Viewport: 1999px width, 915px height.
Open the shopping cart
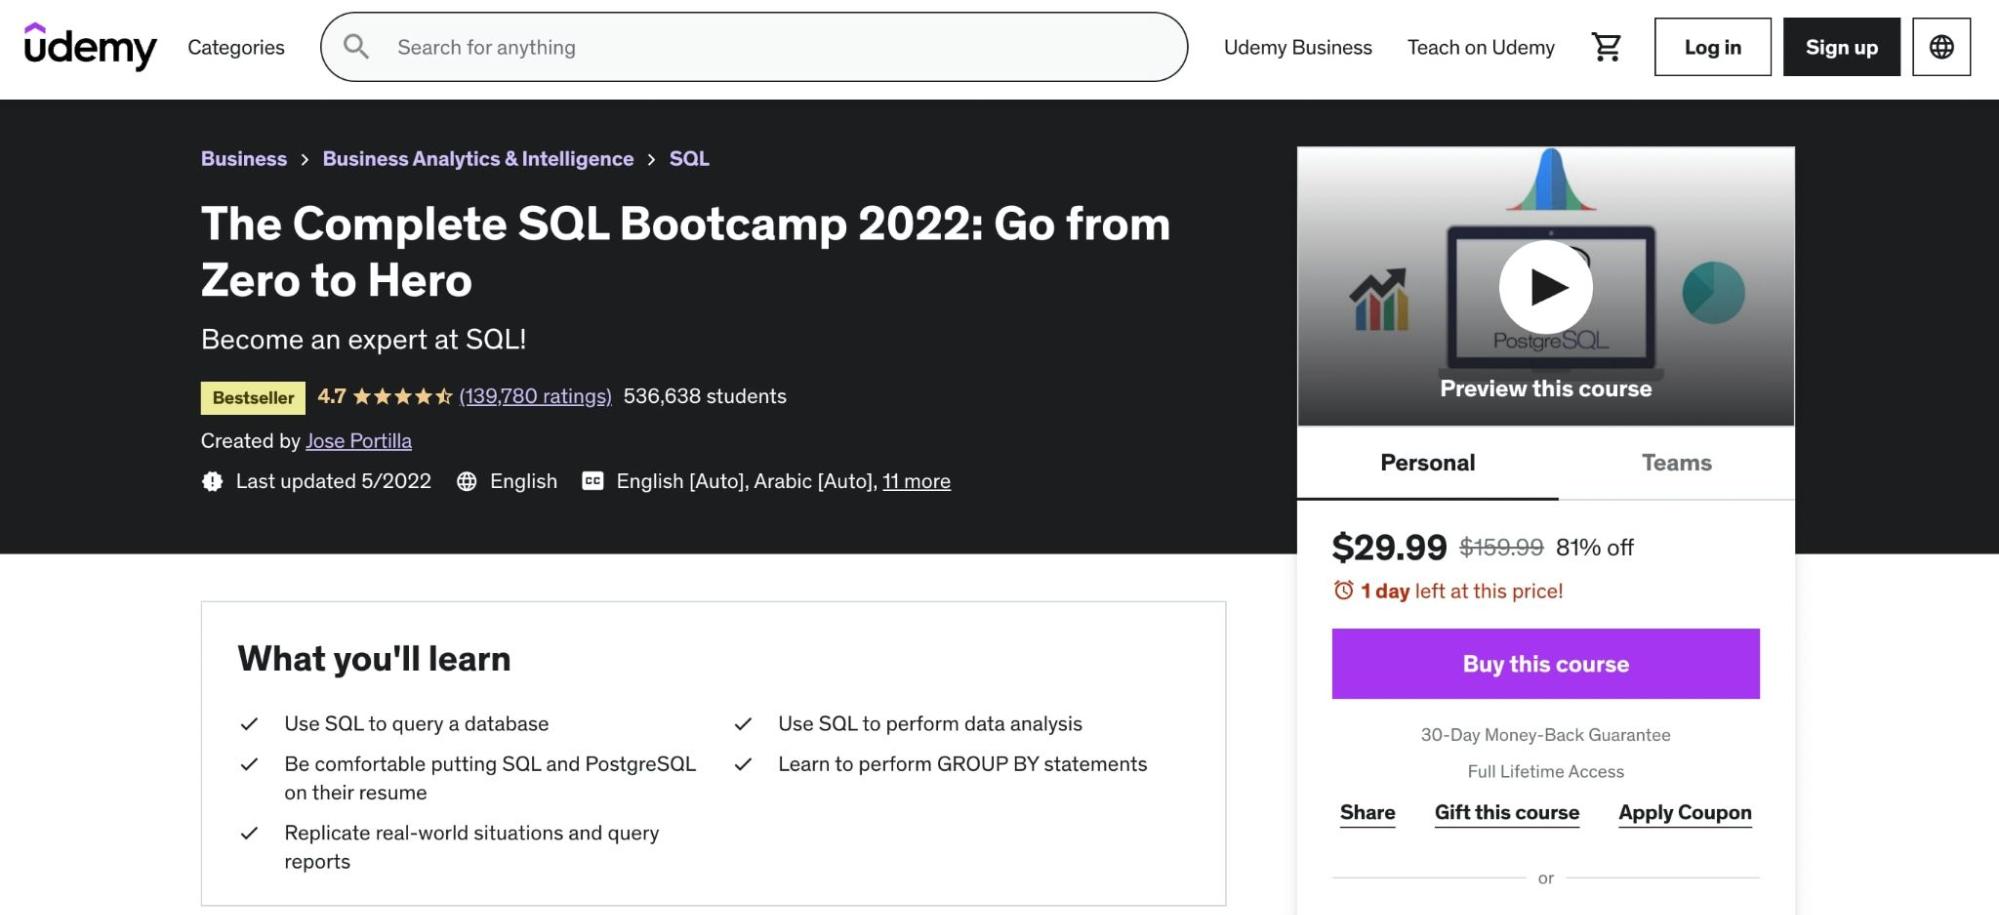pos(1607,46)
